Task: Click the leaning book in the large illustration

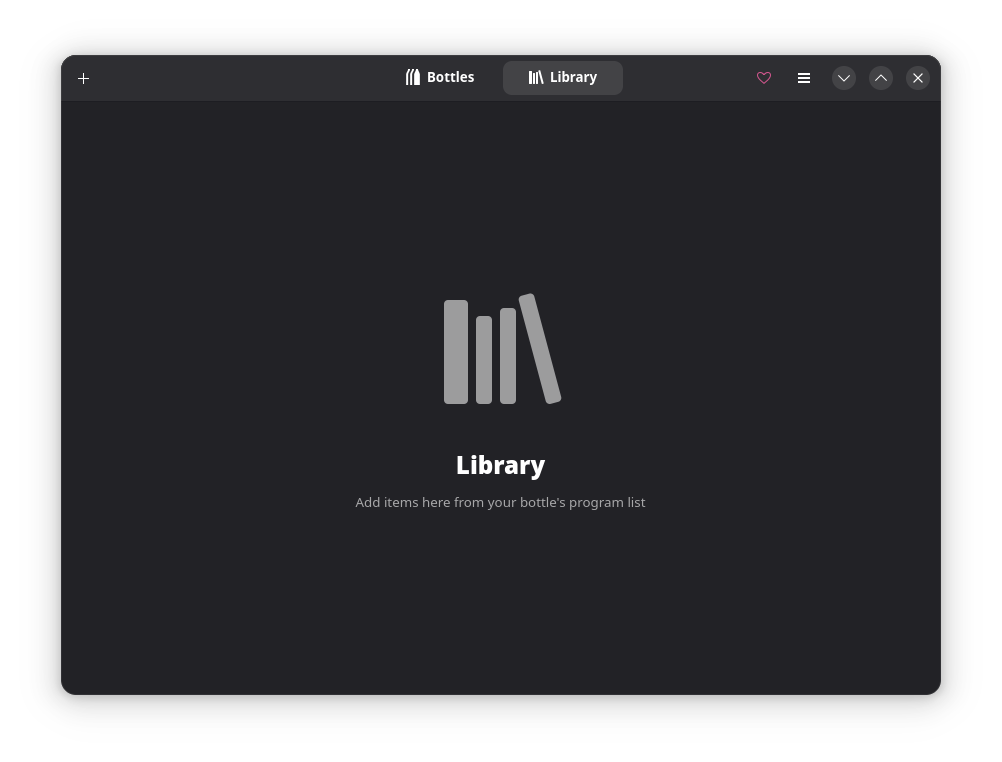Action: click(540, 349)
